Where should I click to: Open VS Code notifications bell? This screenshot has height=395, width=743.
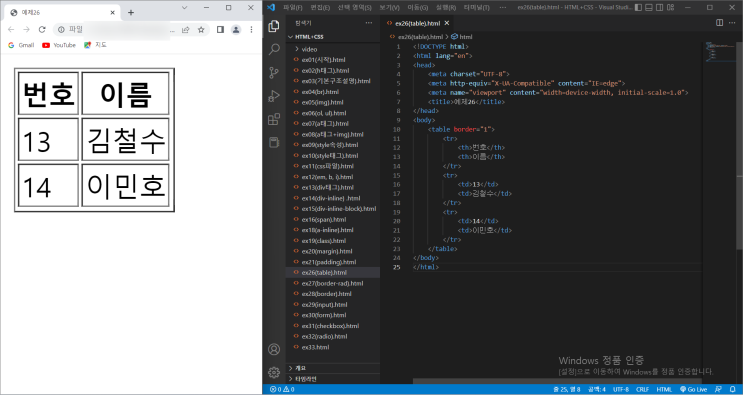tap(732, 389)
